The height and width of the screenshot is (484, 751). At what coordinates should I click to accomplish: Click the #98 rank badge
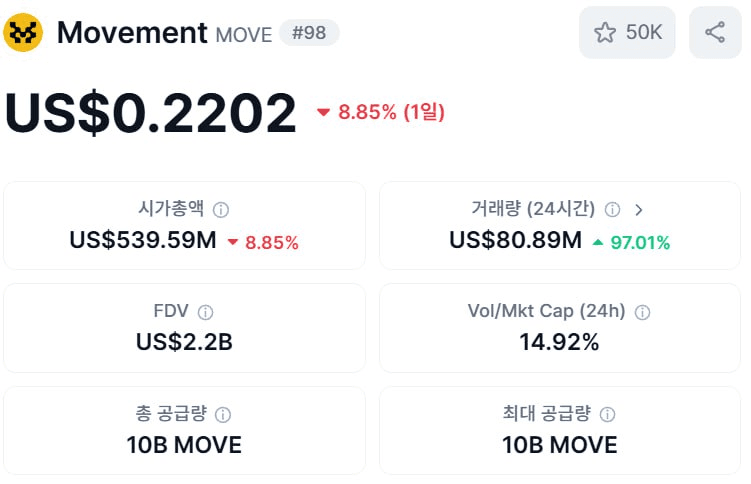point(309,33)
